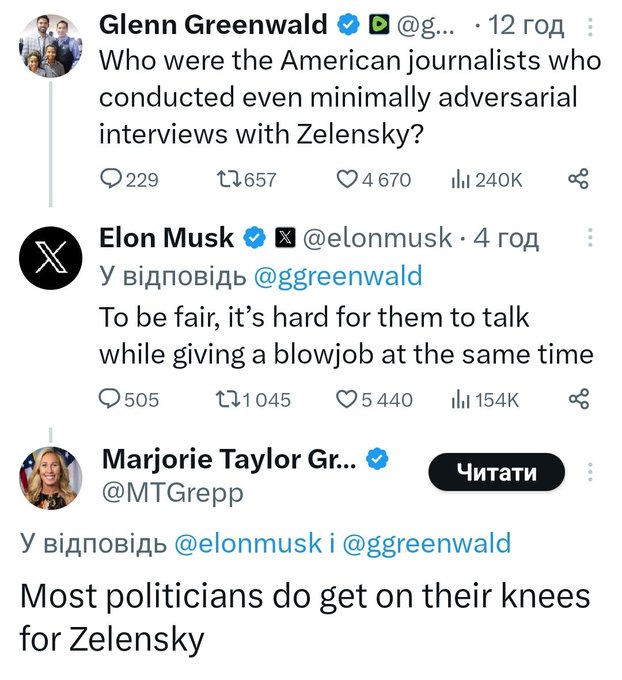Open more options on Marjorie Taylor Greene's tweet
This screenshot has height=680, width=622.
point(590,471)
